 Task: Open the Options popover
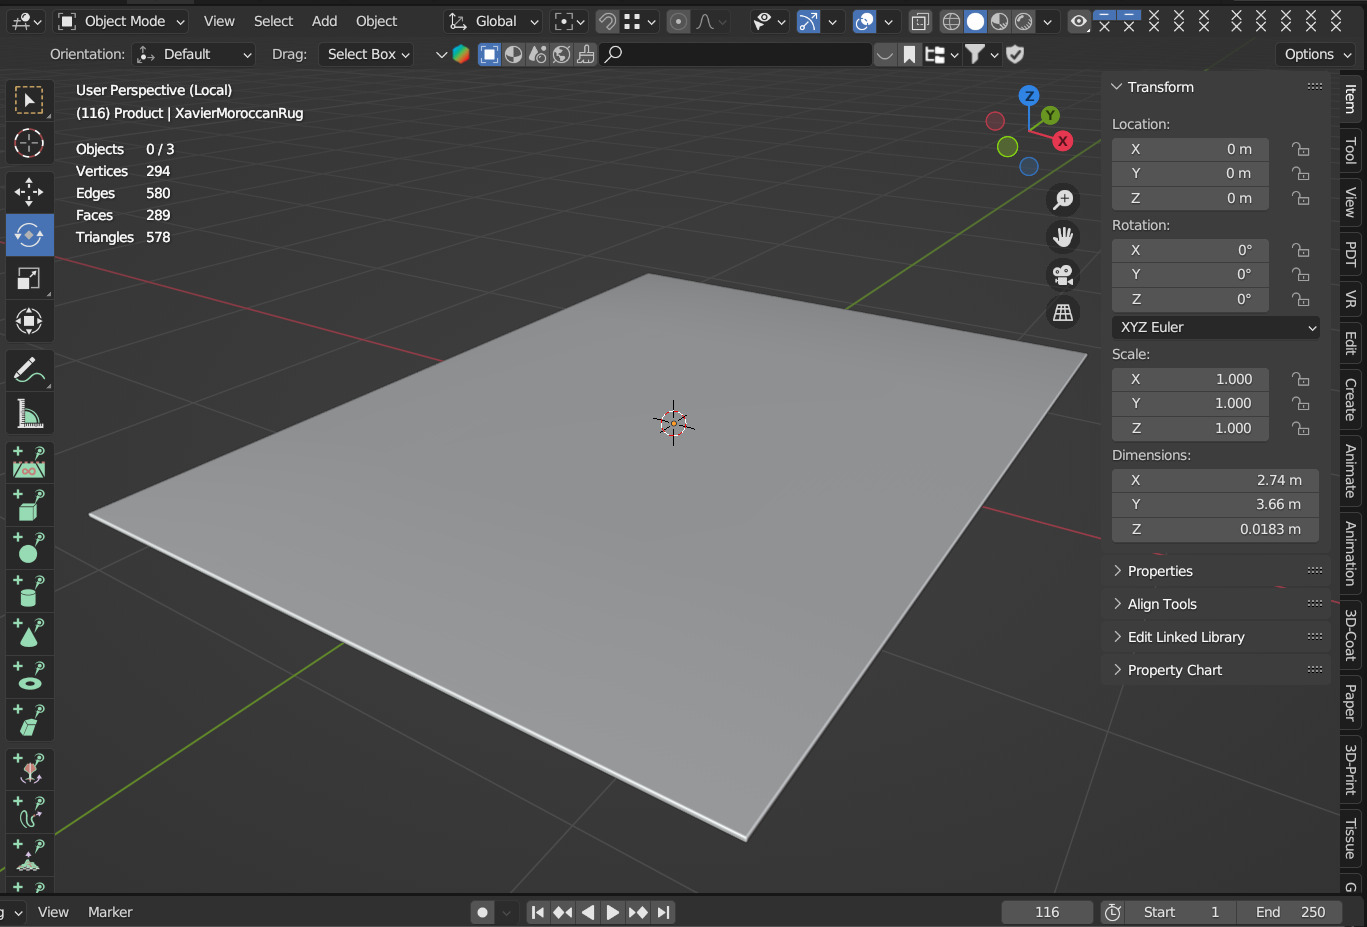(1317, 54)
